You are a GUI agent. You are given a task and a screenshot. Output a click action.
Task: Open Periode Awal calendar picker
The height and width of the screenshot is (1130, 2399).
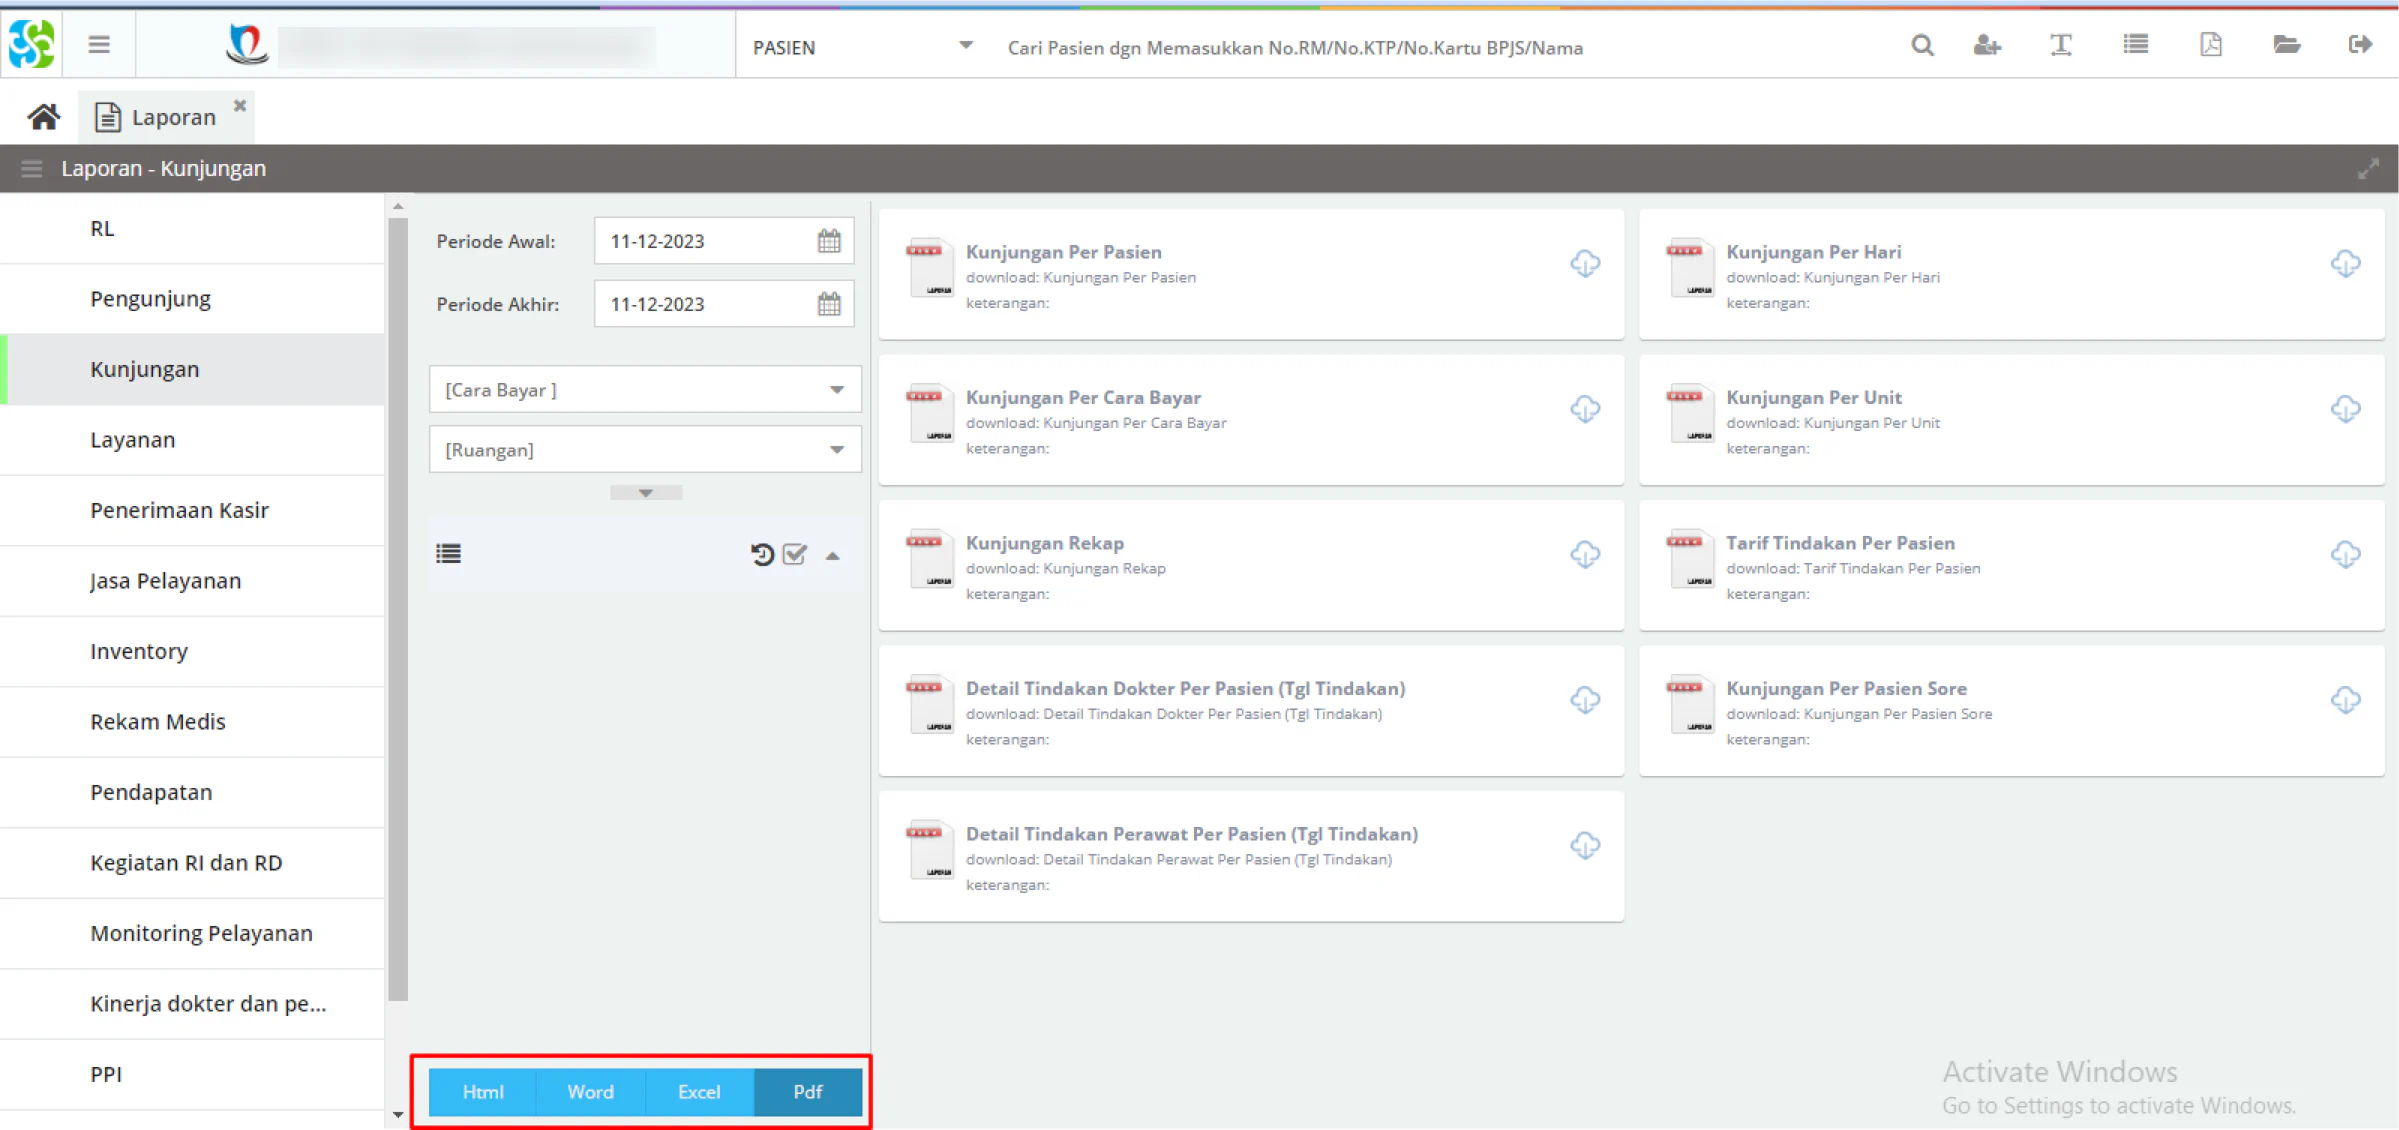(829, 241)
